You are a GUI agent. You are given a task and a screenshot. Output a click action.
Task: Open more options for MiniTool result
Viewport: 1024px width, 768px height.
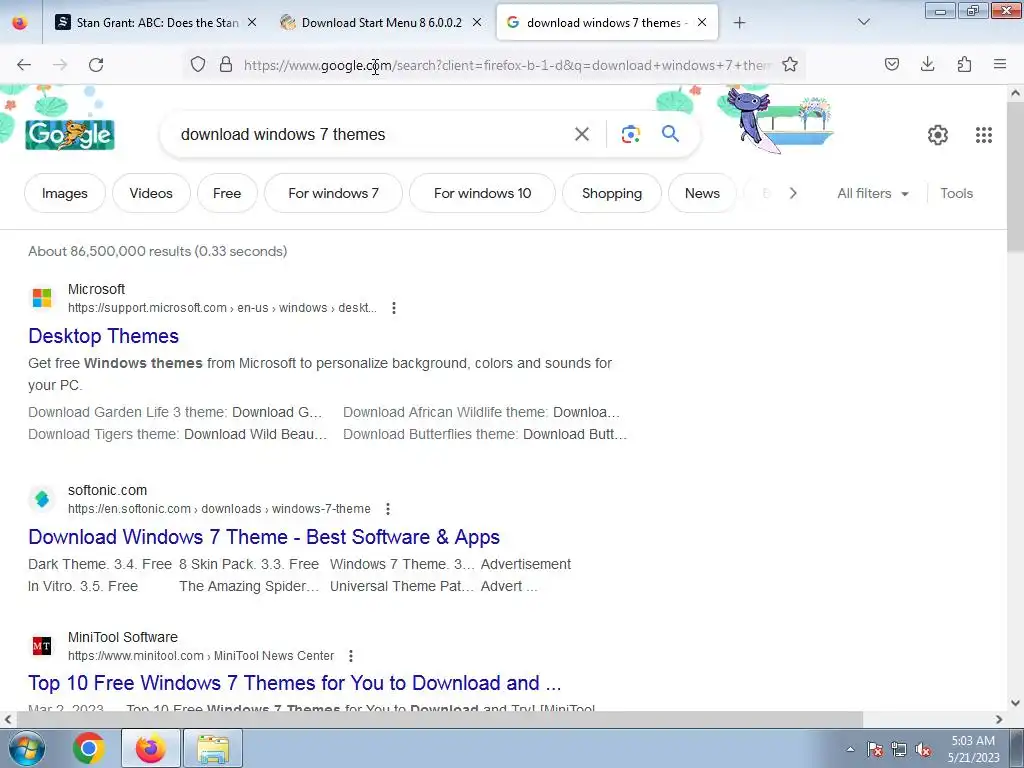[x=351, y=656]
